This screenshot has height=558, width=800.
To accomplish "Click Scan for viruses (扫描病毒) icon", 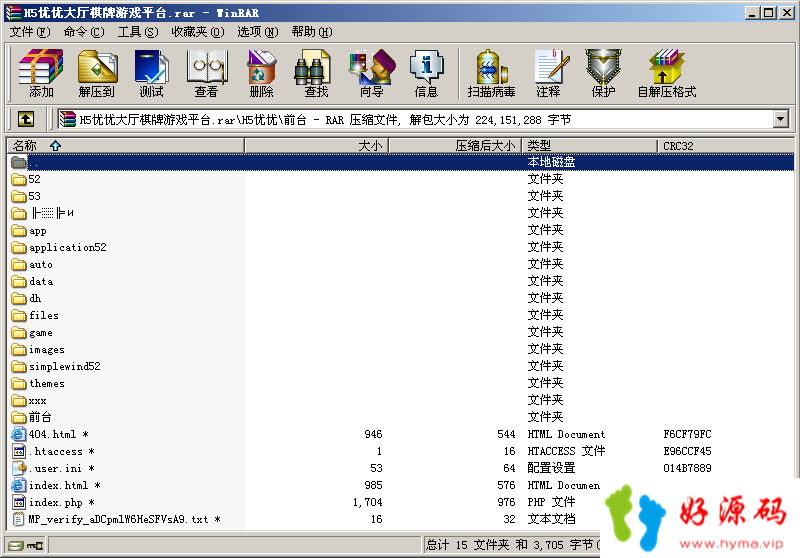I will [x=491, y=73].
